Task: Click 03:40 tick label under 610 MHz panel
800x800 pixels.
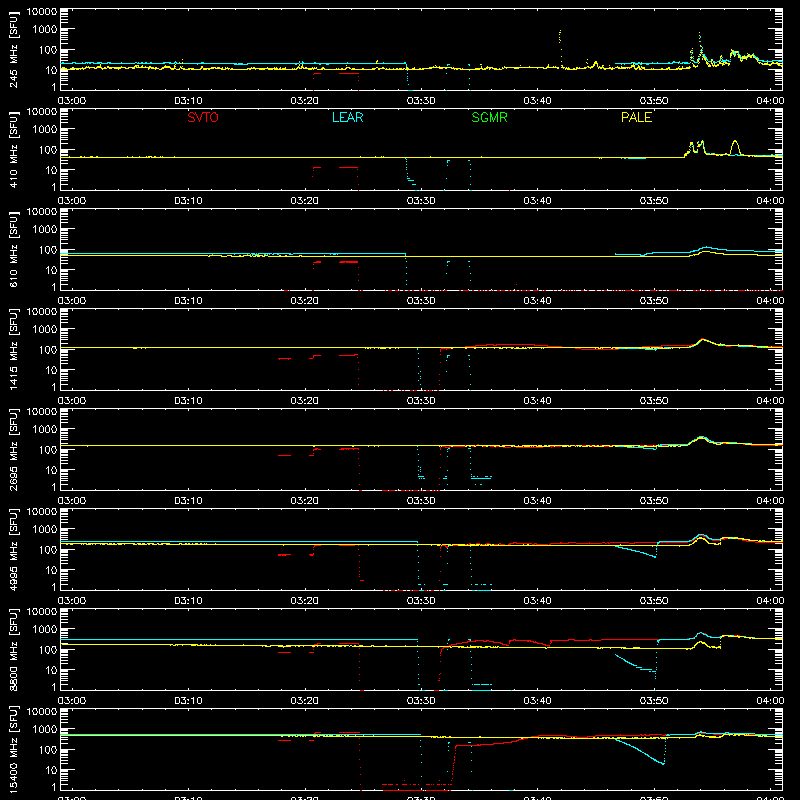Action: 537,301
